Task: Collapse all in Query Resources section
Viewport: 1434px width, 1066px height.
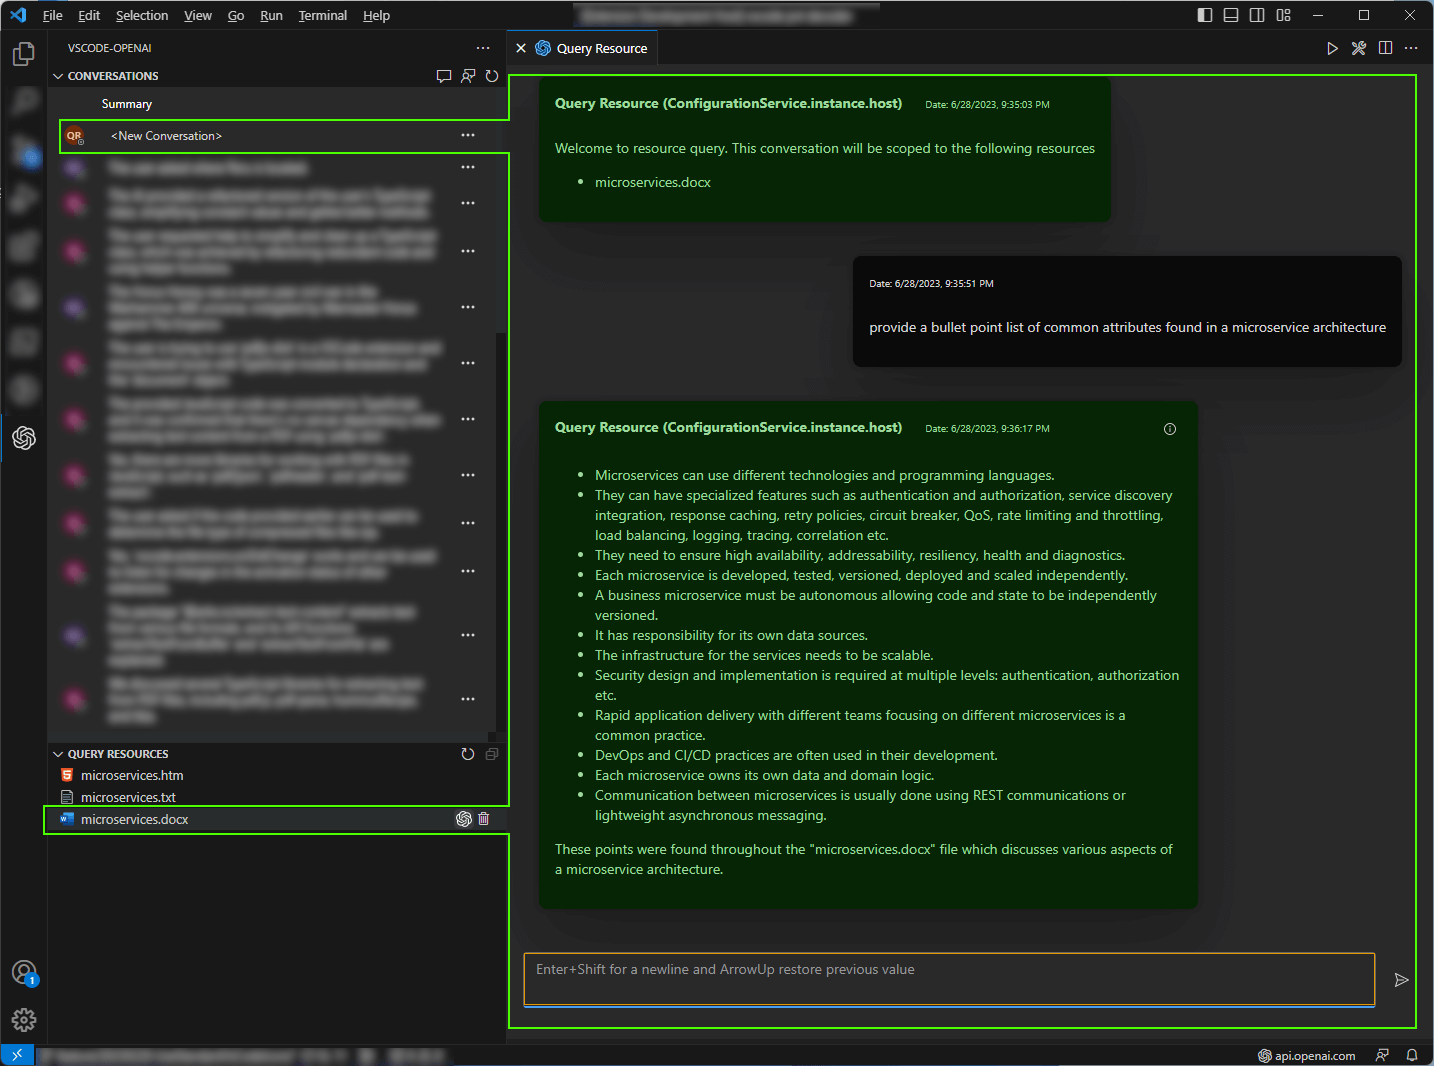Action: pyautogui.click(x=492, y=754)
